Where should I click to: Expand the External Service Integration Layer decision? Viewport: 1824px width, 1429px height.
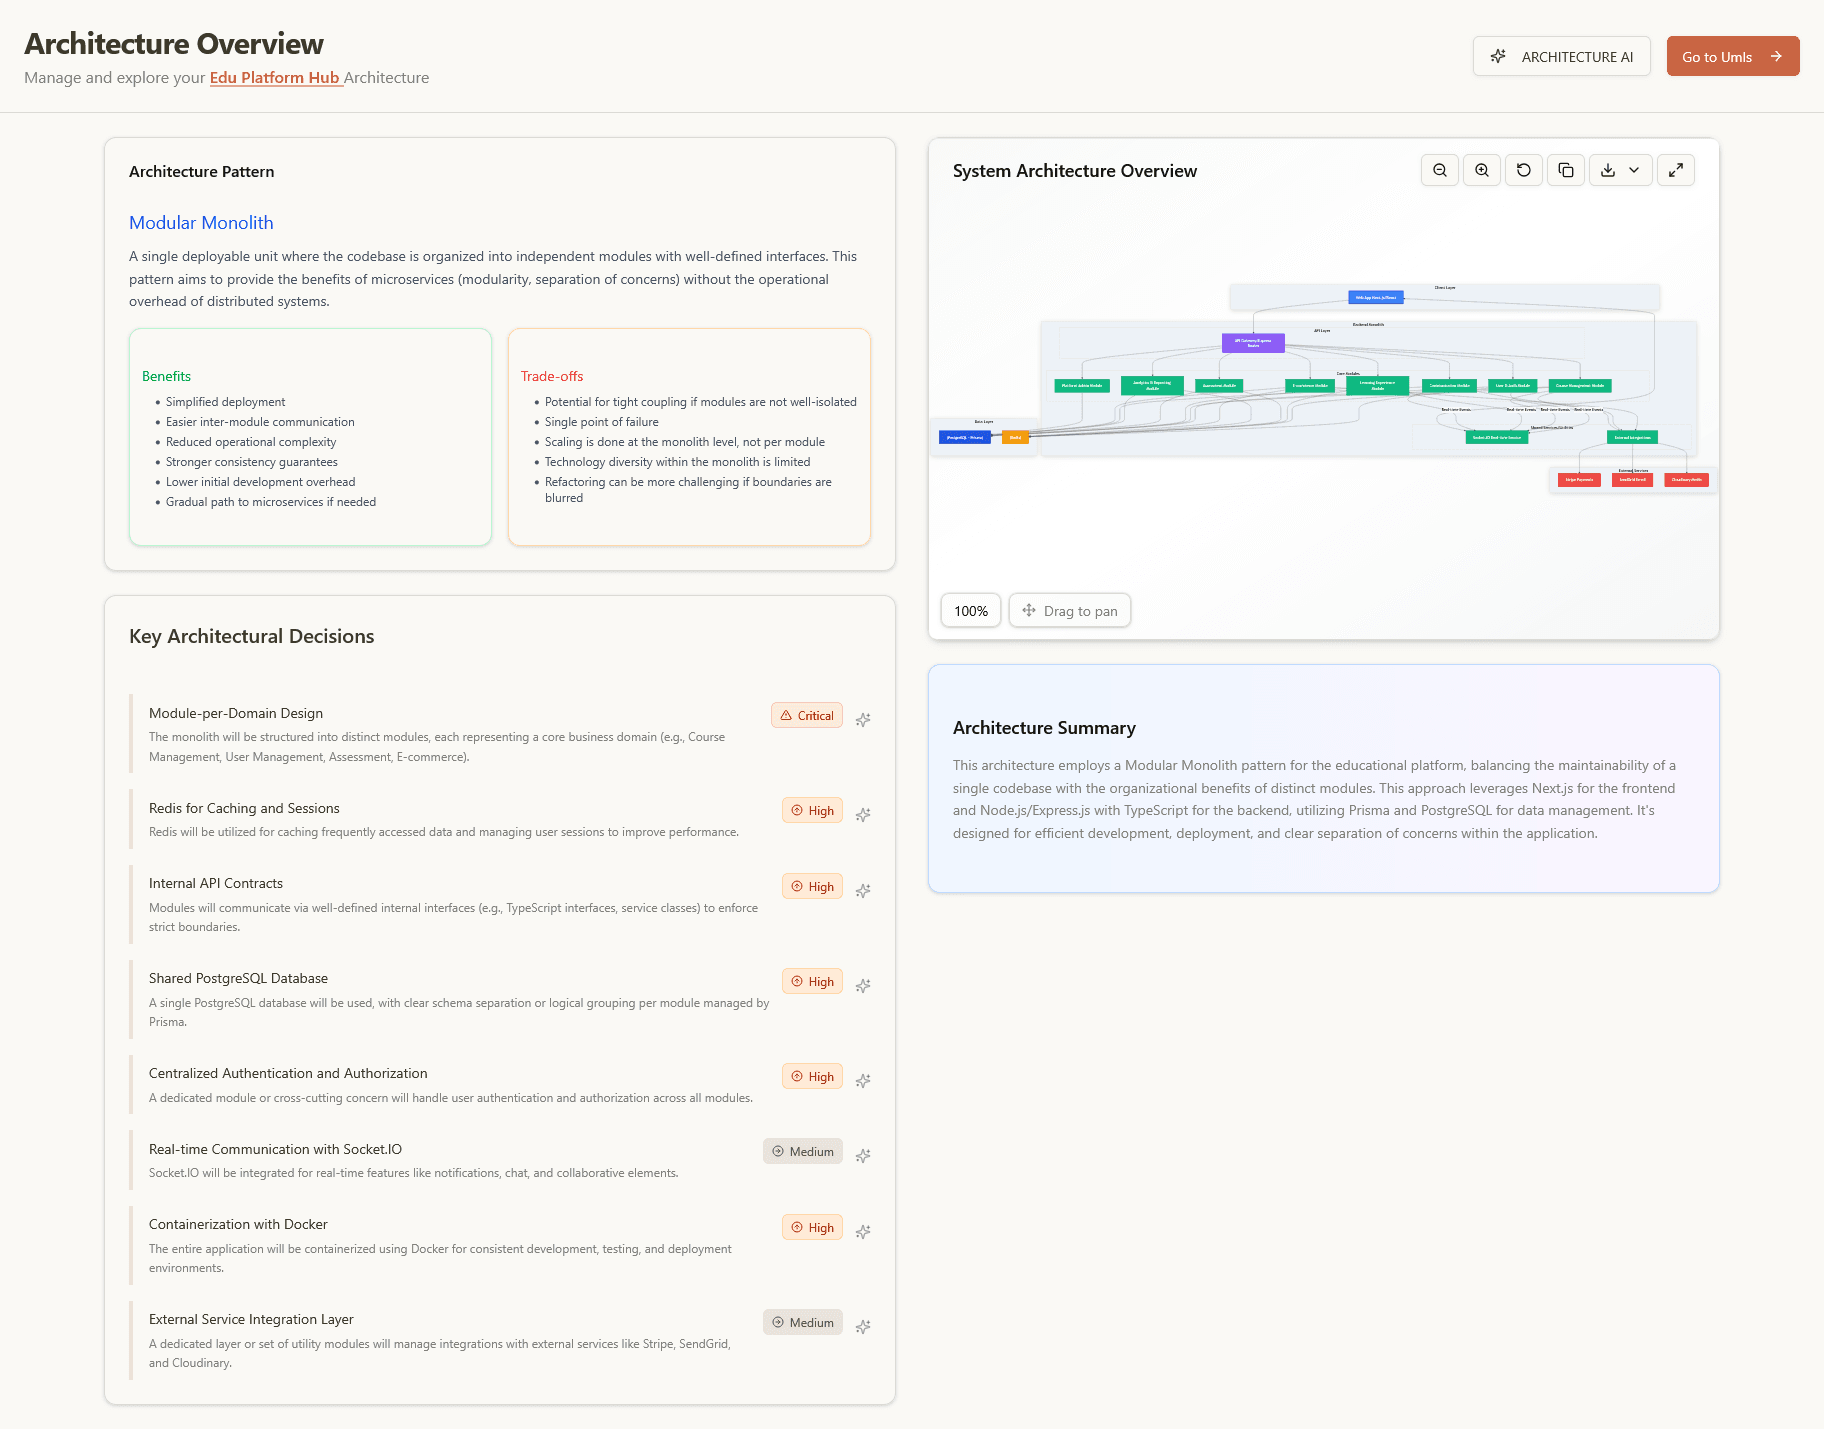(250, 1319)
